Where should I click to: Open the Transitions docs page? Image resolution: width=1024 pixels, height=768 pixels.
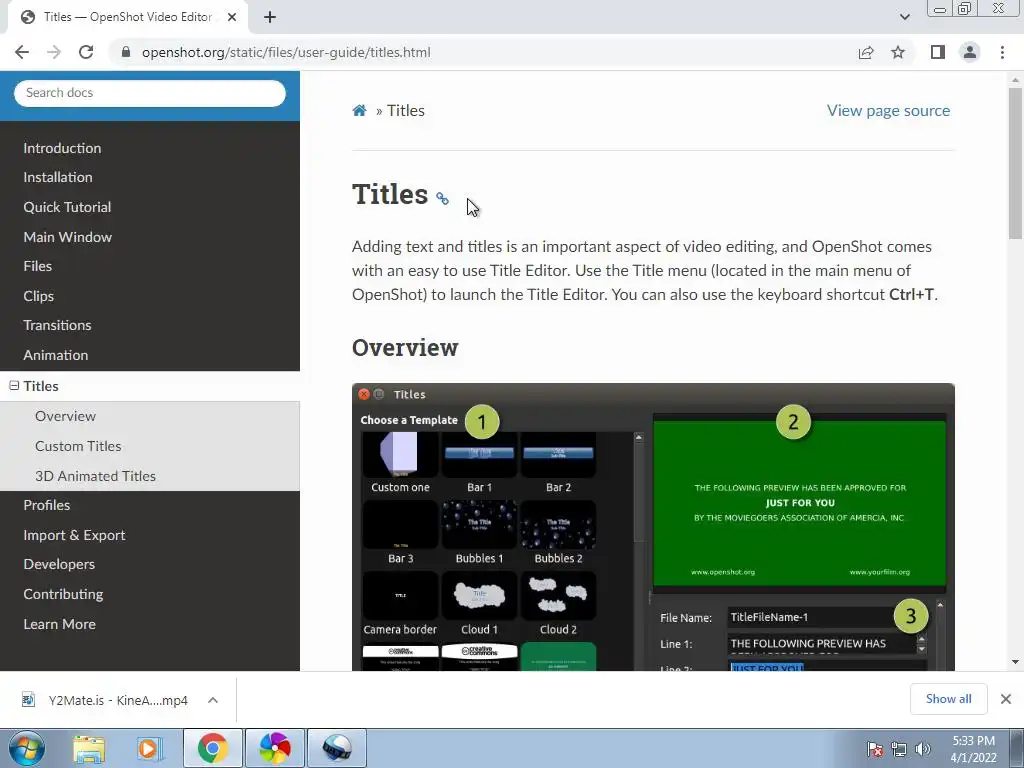(57, 325)
